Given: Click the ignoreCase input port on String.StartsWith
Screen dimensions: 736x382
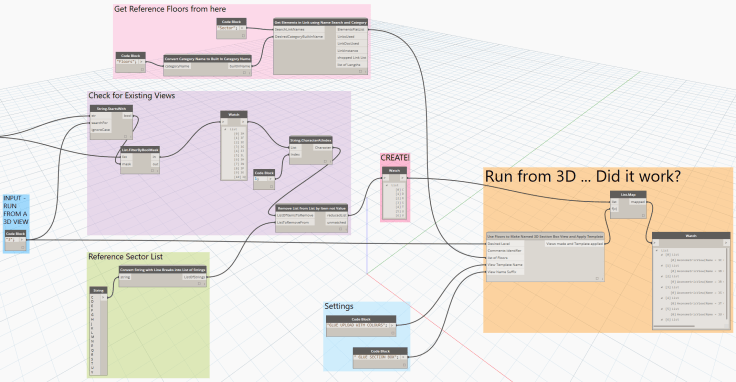Looking at the screenshot, I should point(101,130).
